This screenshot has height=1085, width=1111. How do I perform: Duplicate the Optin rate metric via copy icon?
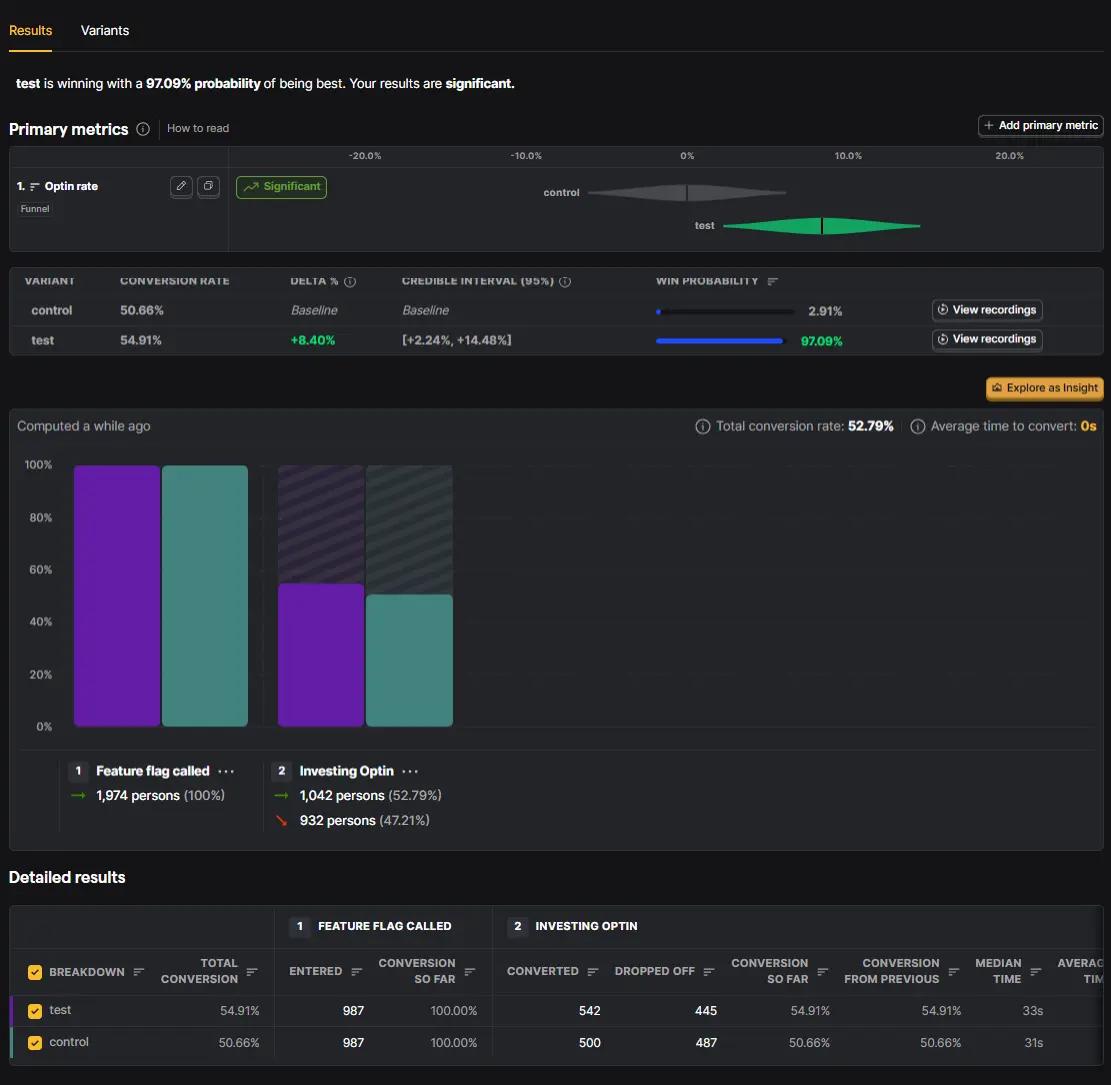click(x=208, y=186)
